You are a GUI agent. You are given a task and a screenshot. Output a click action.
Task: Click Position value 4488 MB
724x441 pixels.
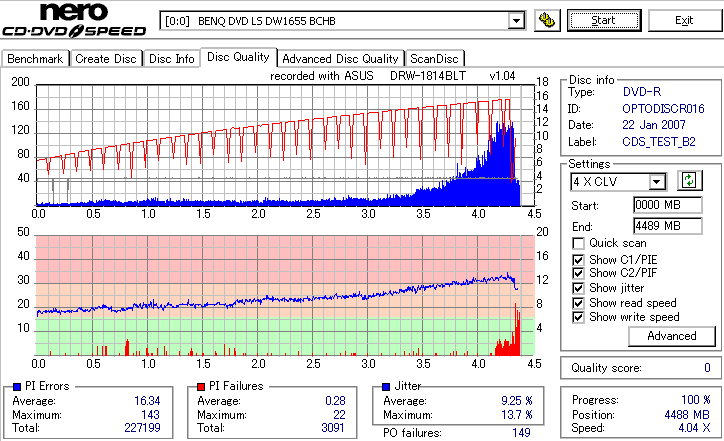pyautogui.click(x=687, y=415)
